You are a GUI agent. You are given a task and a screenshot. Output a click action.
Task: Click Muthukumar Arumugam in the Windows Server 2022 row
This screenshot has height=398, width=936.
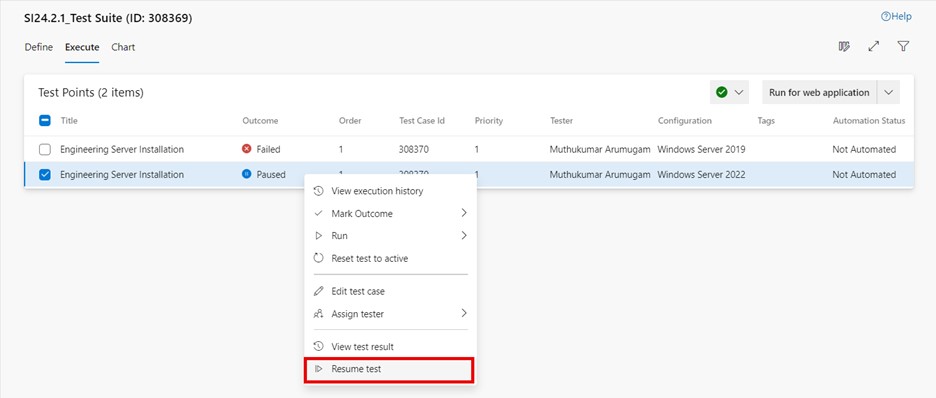[600, 175]
